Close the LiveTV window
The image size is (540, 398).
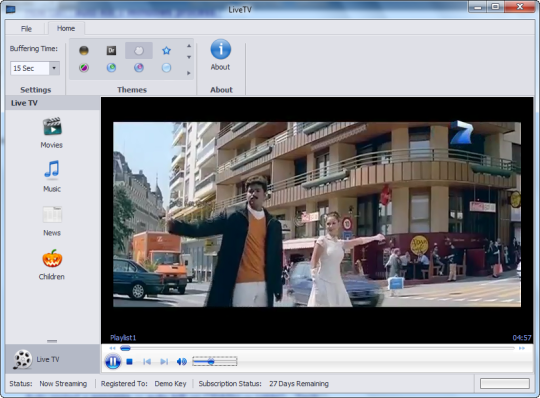[520, 7]
